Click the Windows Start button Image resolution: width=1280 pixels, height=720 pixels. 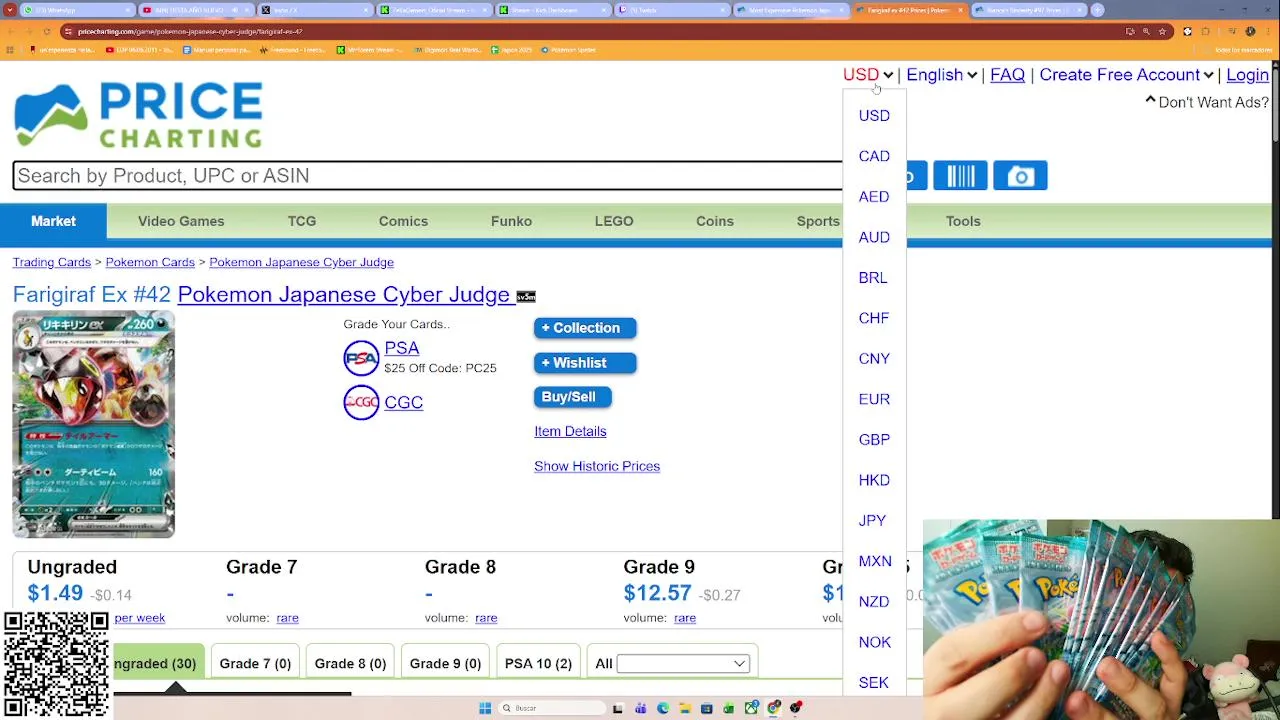coord(485,708)
